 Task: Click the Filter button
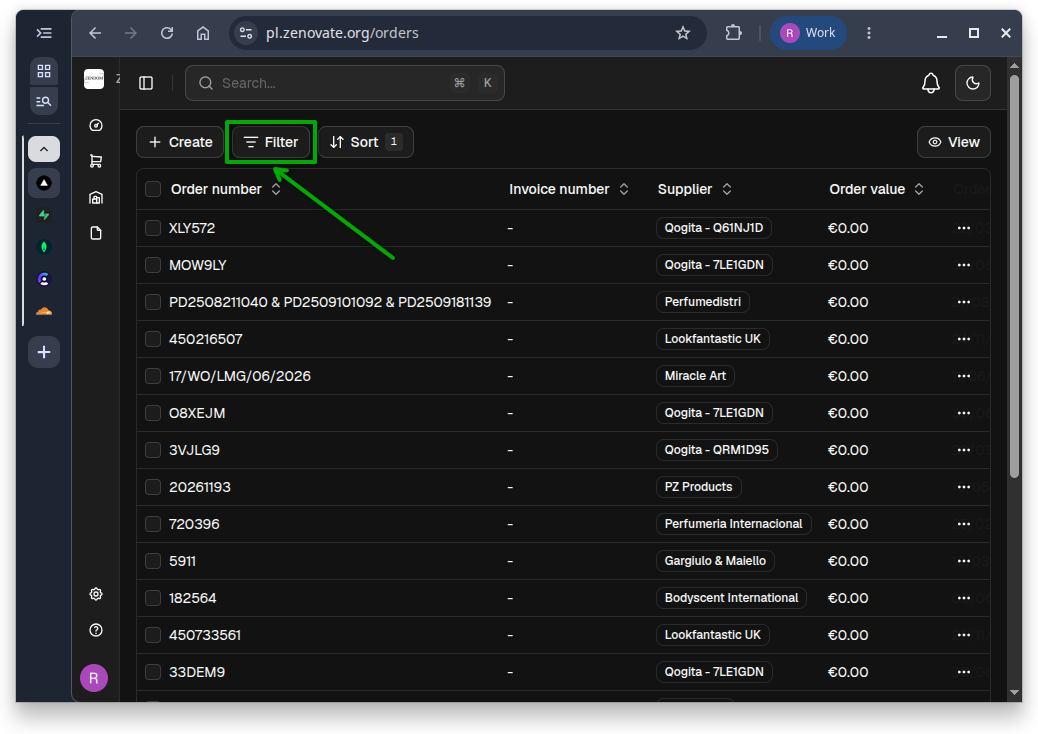pyautogui.click(x=271, y=142)
